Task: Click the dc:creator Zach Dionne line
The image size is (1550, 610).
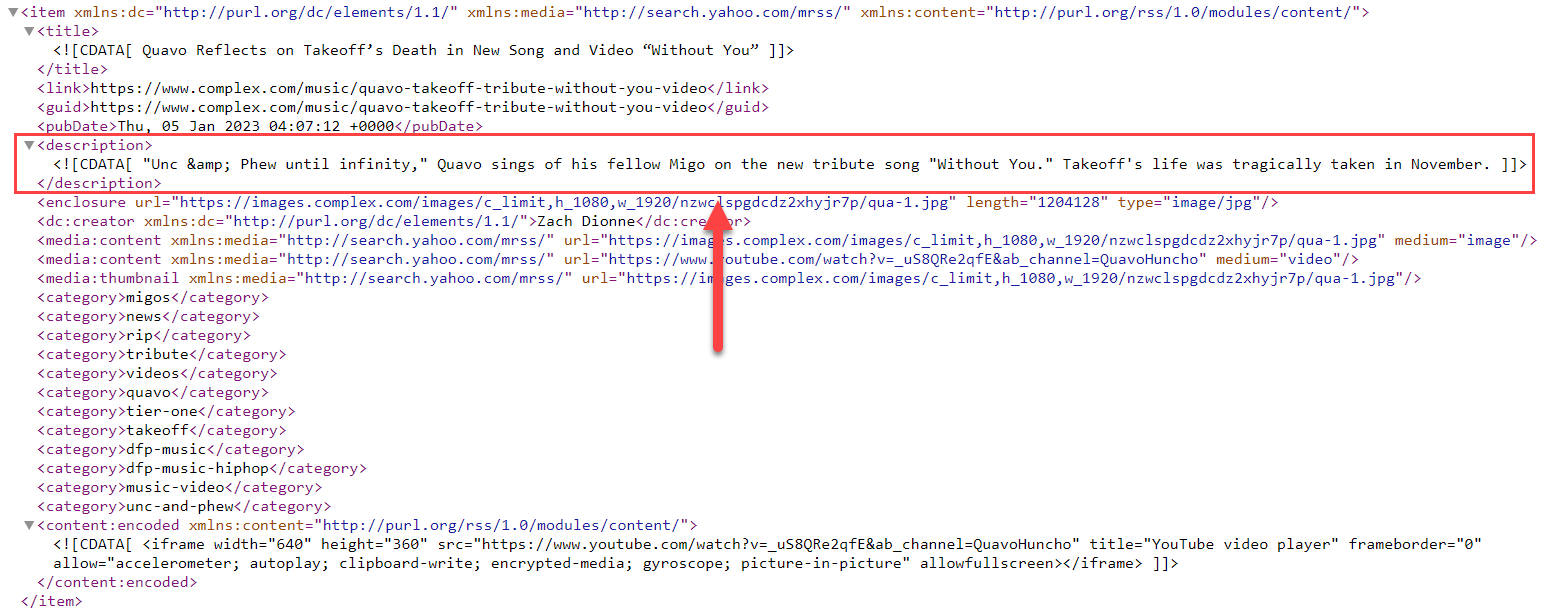Action: (394, 222)
